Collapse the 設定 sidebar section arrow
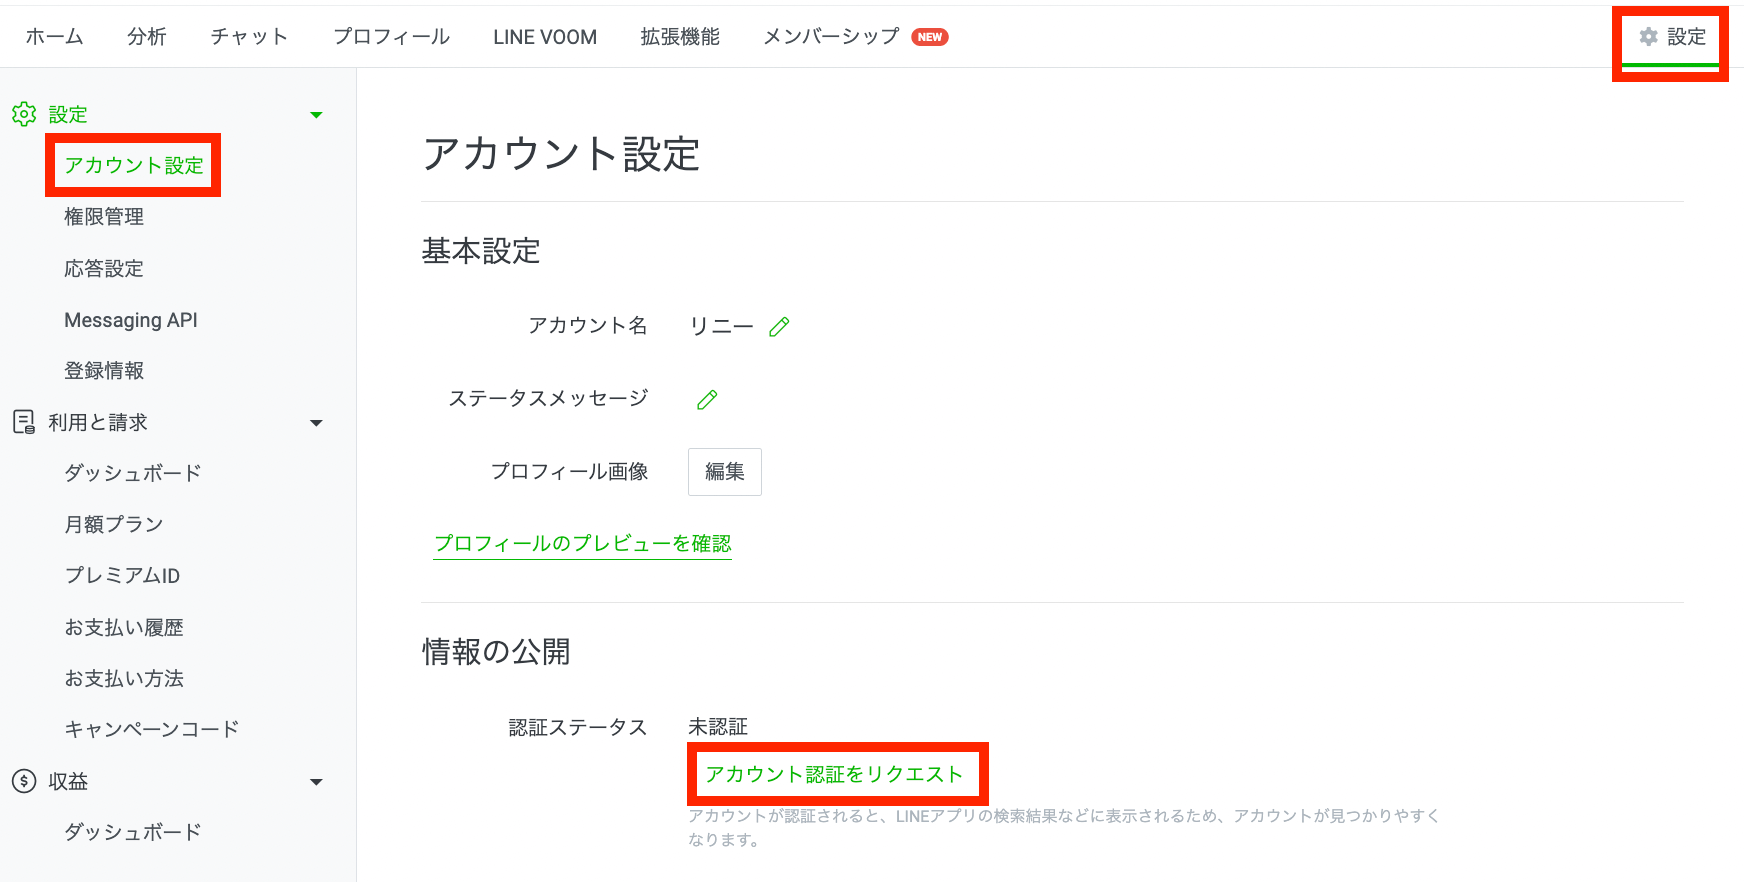 pyautogui.click(x=316, y=115)
